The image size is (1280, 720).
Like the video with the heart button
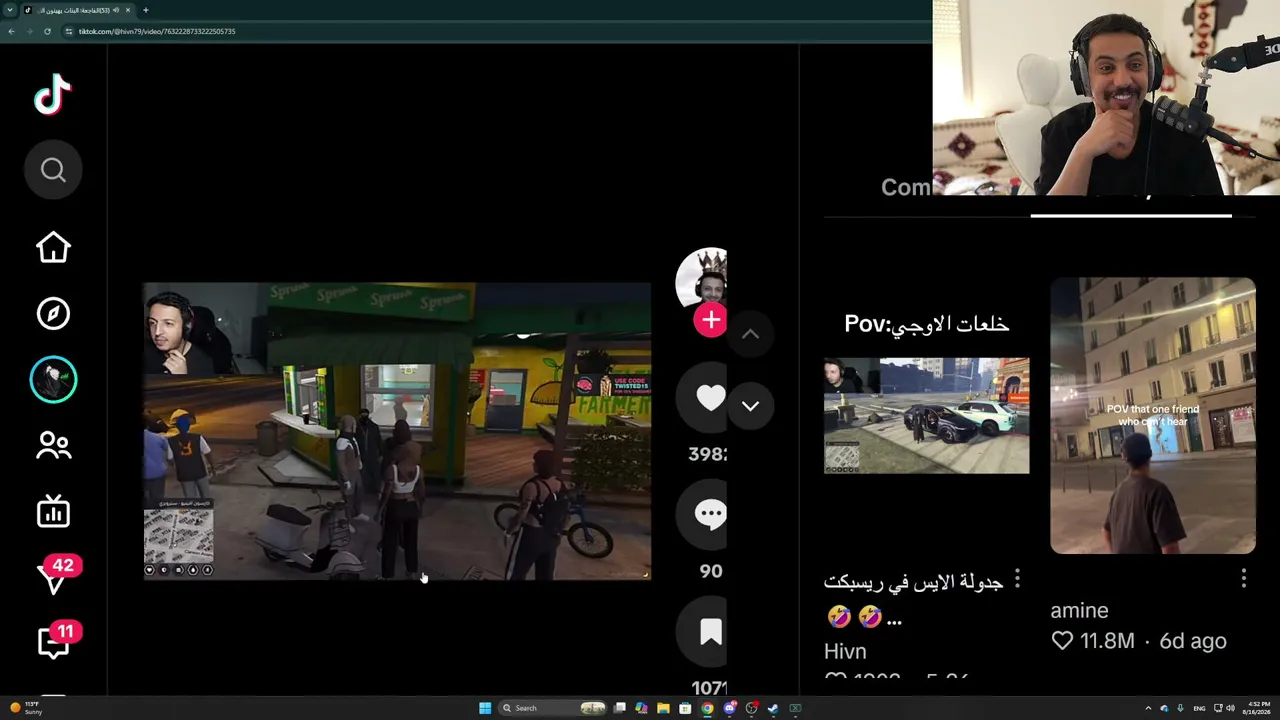pyautogui.click(x=710, y=398)
